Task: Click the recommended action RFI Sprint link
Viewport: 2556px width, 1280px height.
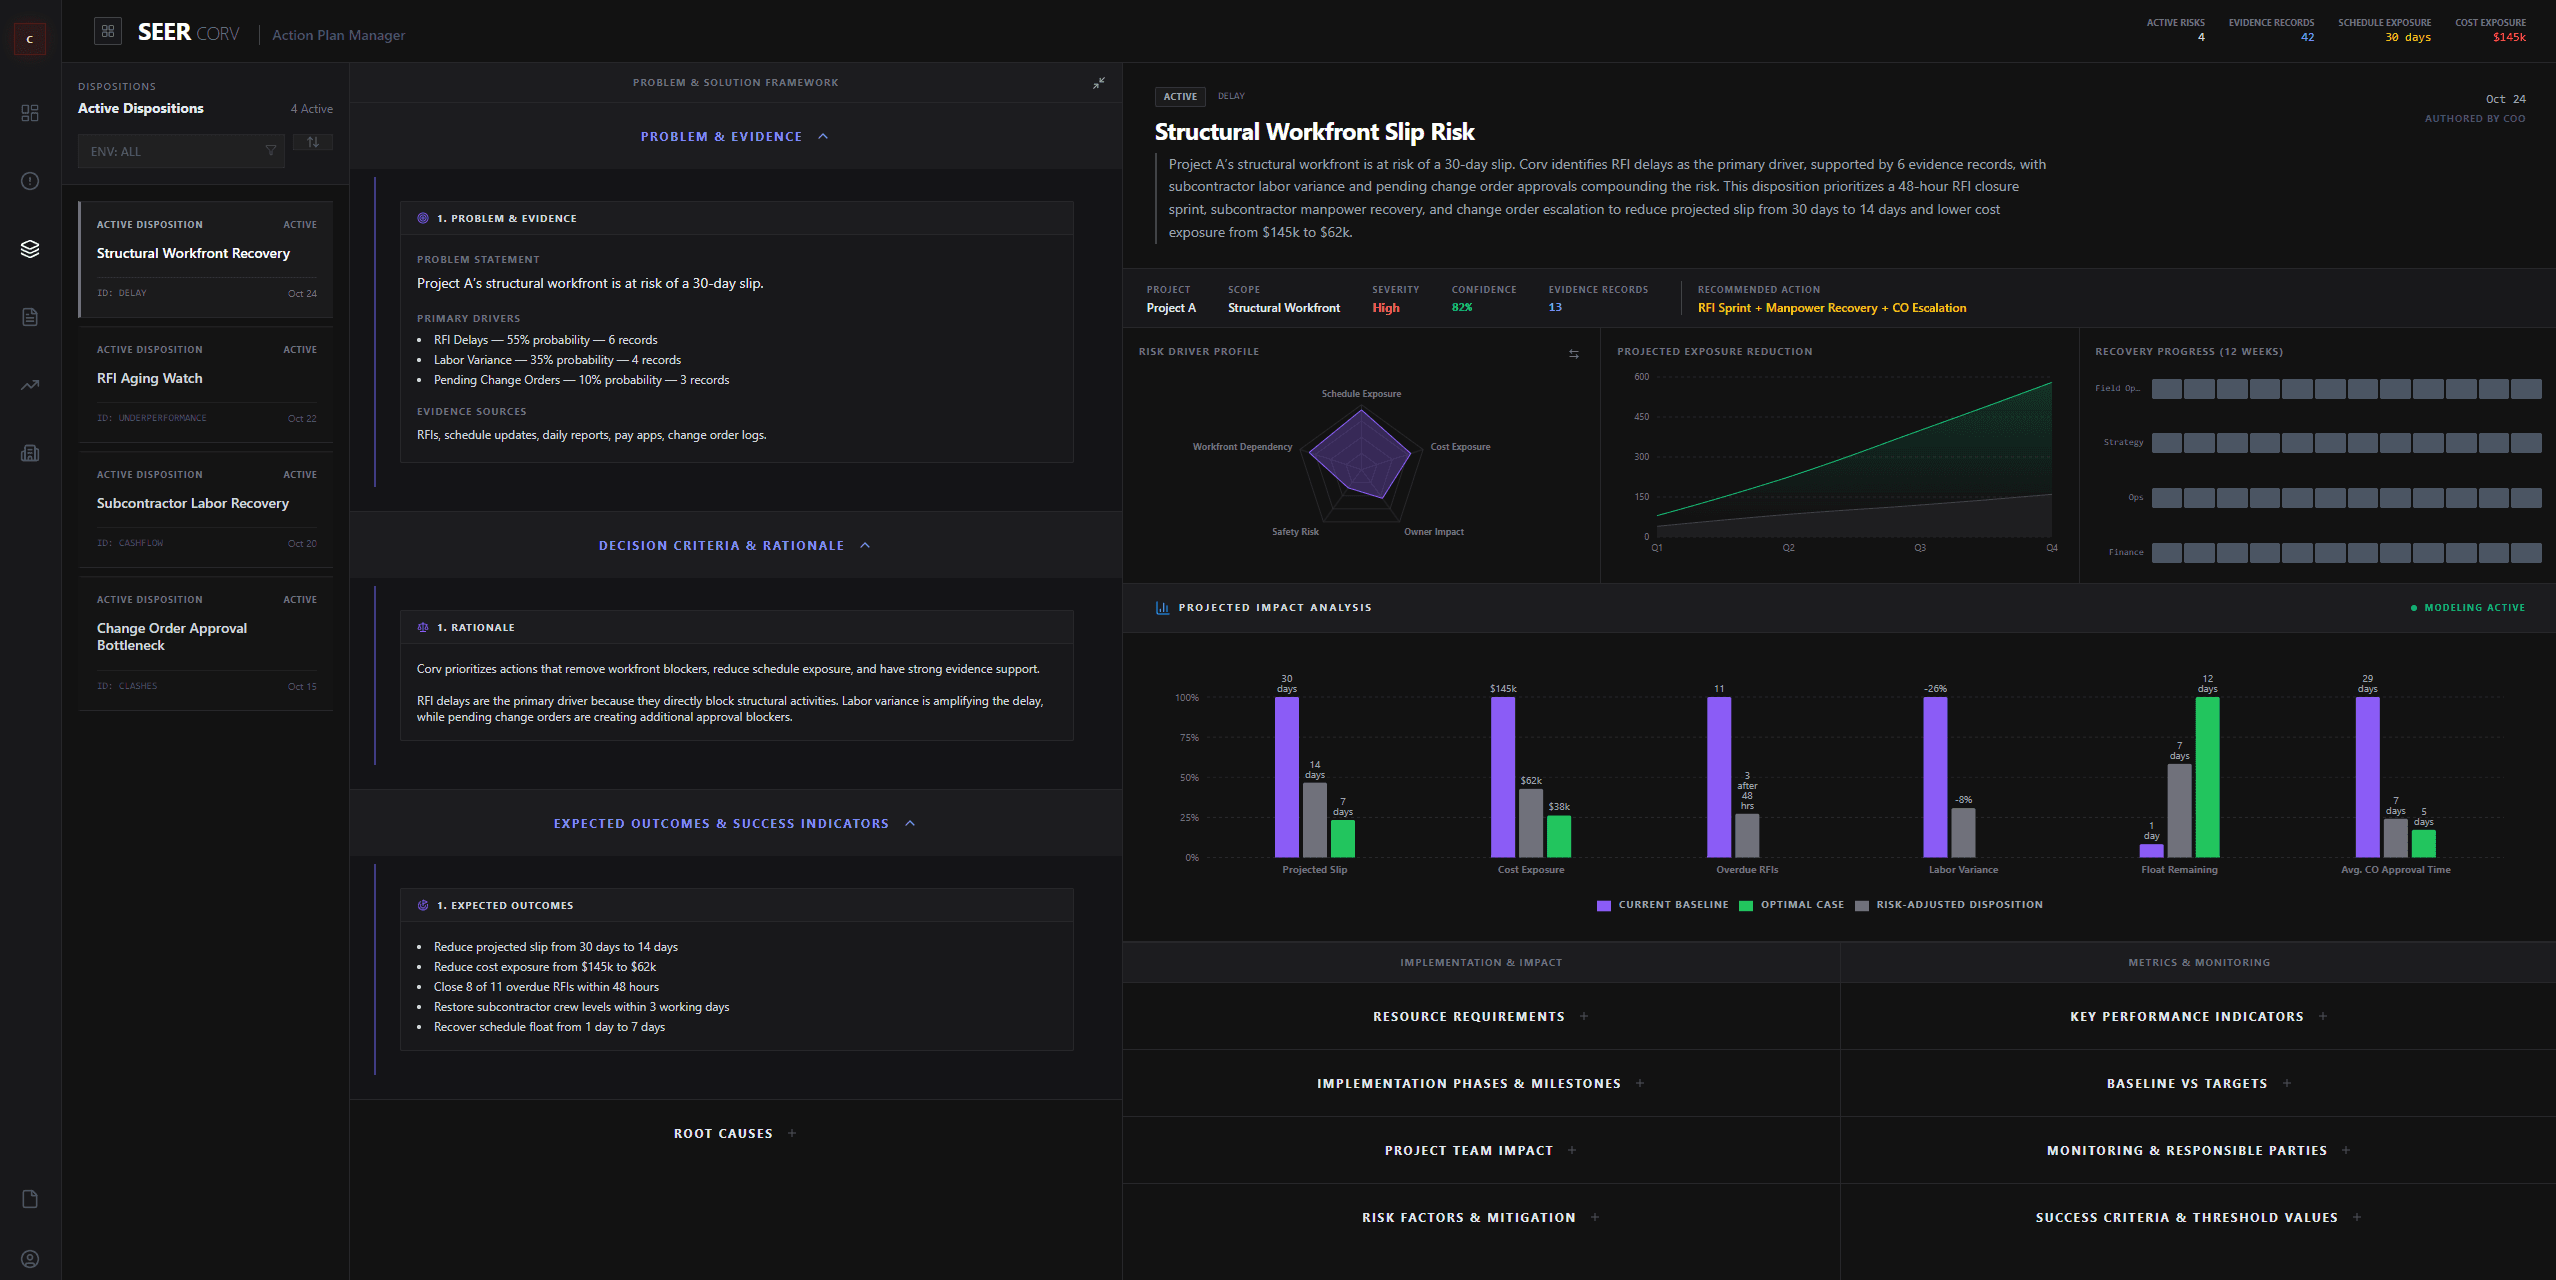Action: [1831, 308]
